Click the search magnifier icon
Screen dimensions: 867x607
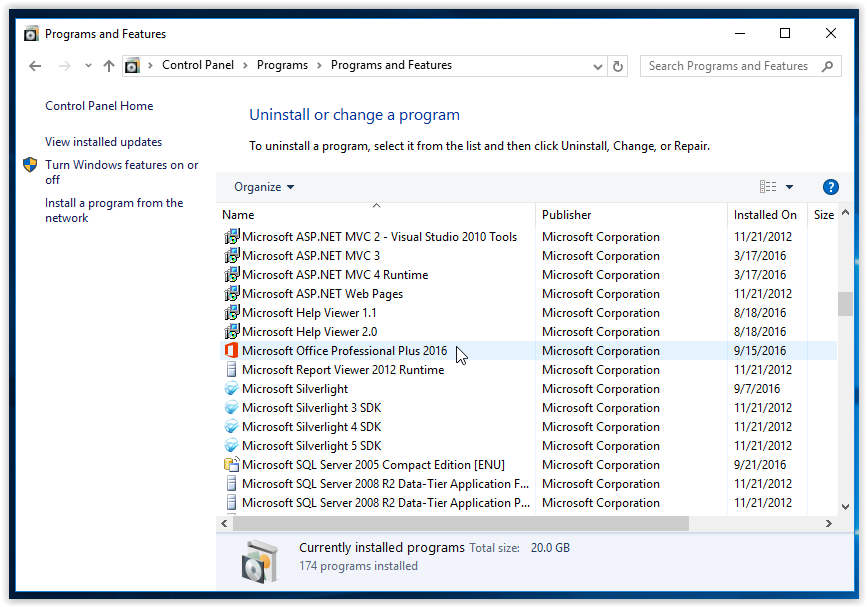coord(827,66)
